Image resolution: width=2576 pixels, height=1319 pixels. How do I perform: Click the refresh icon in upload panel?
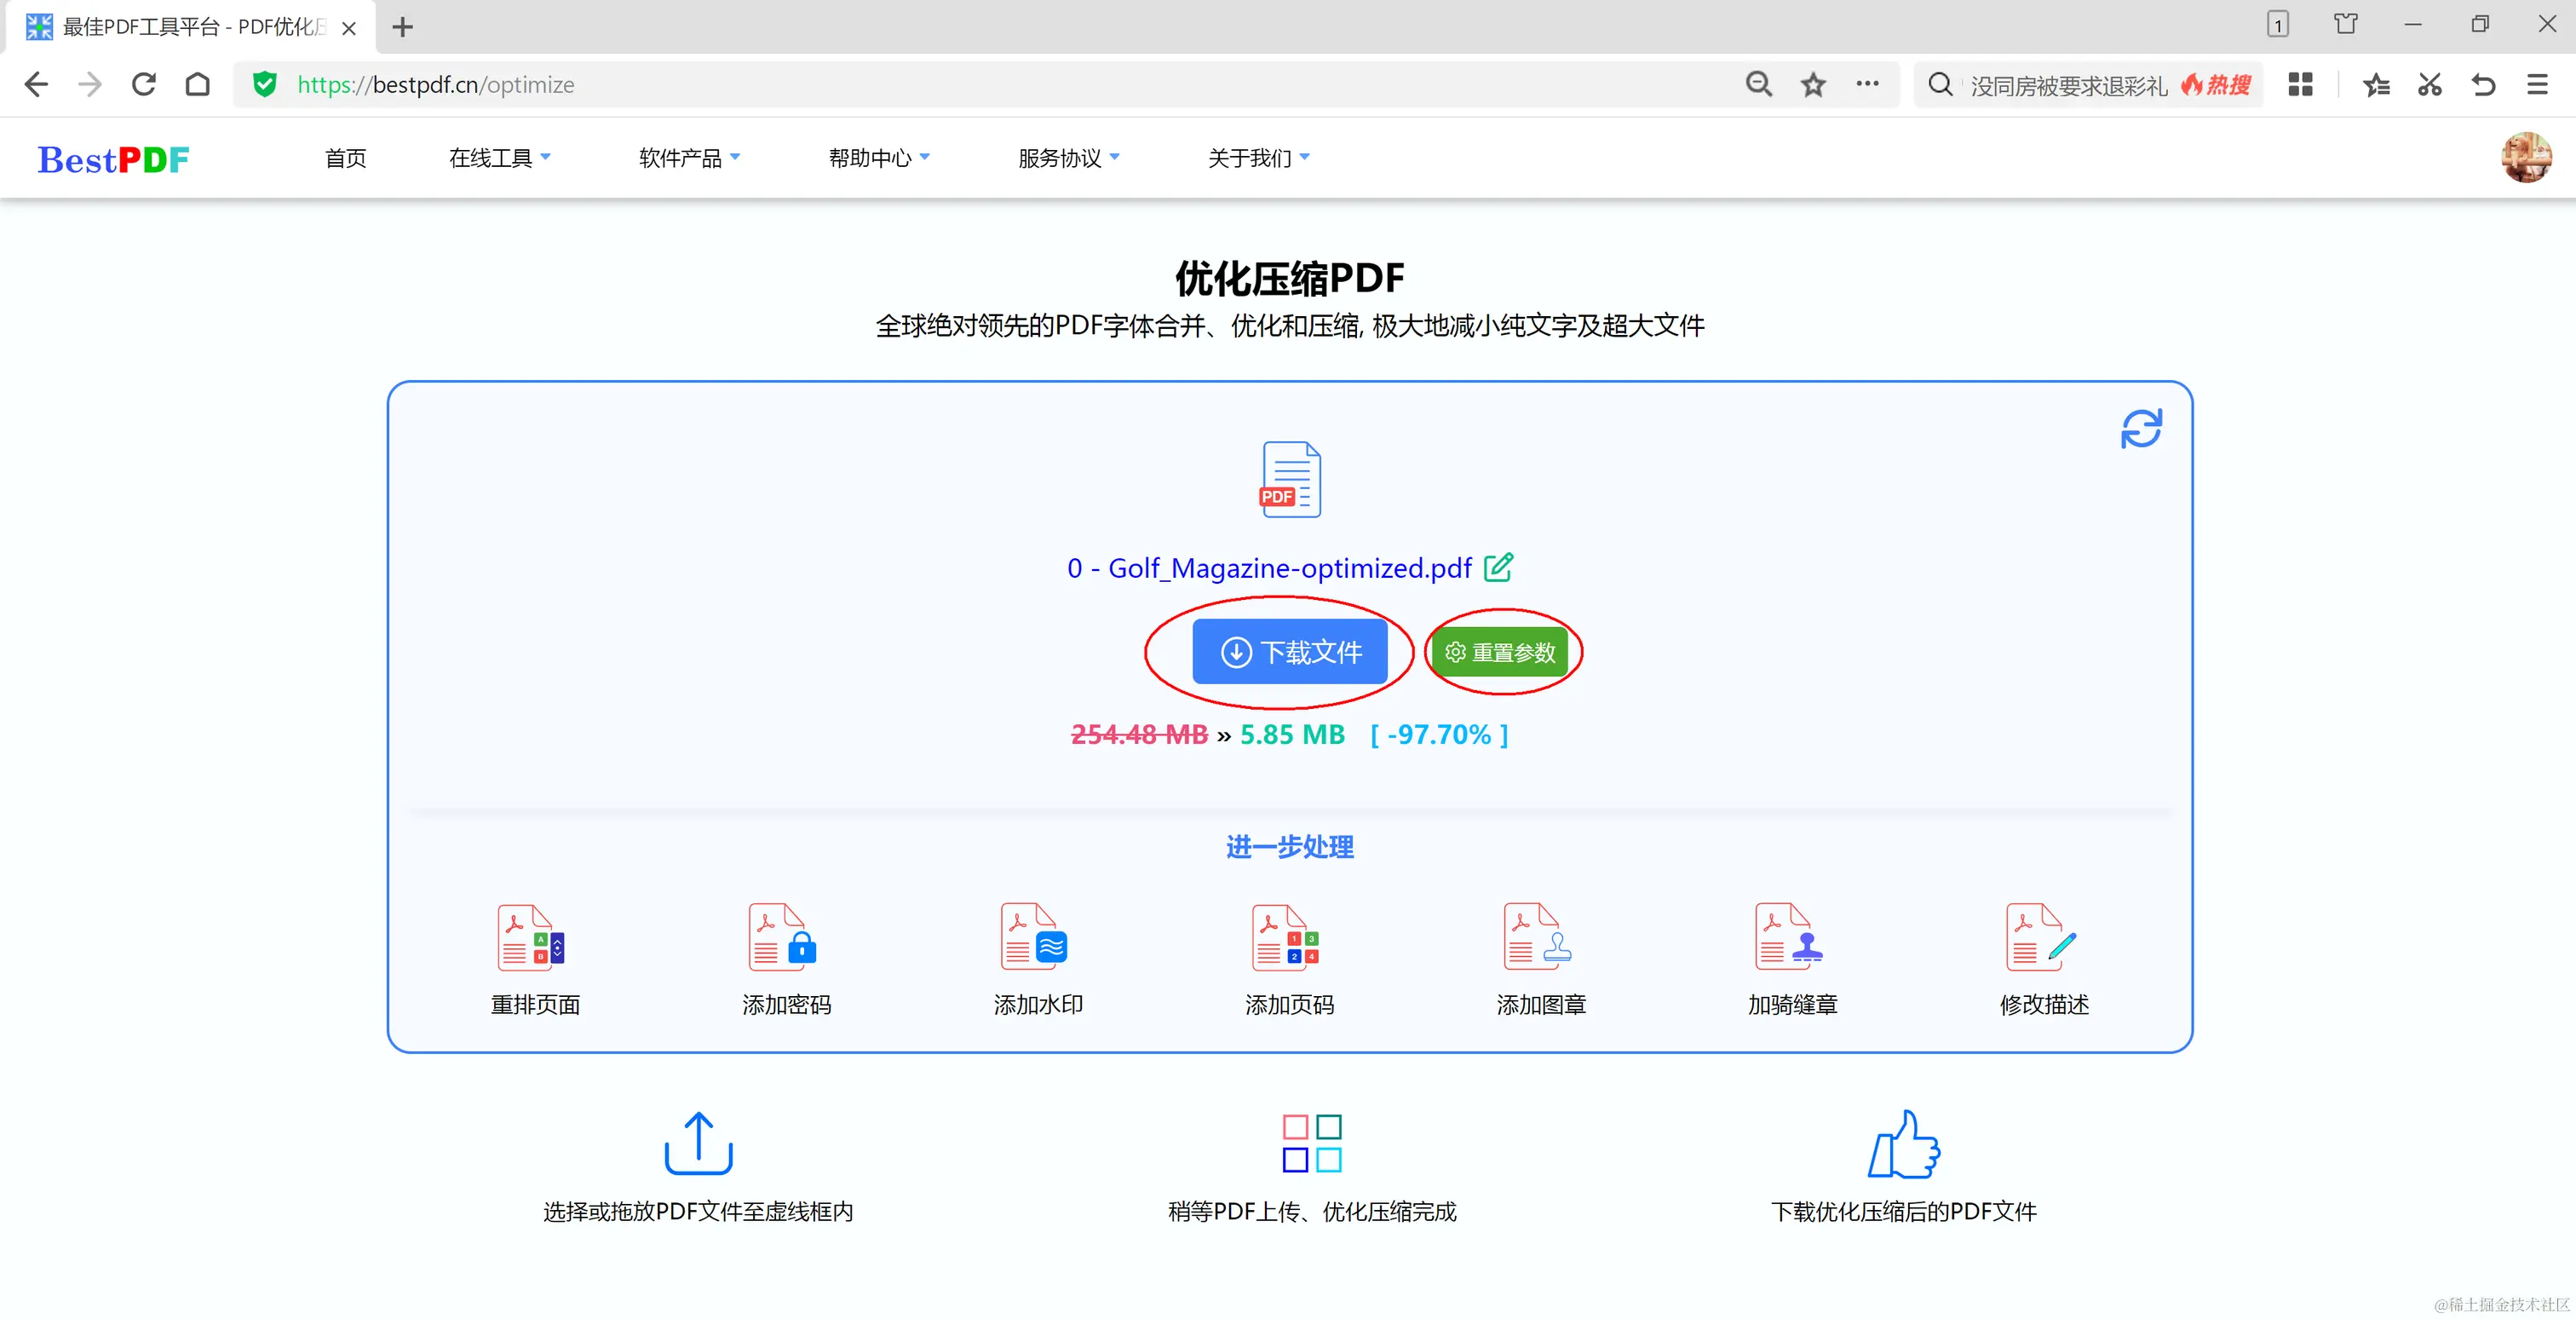(2141, 429)
